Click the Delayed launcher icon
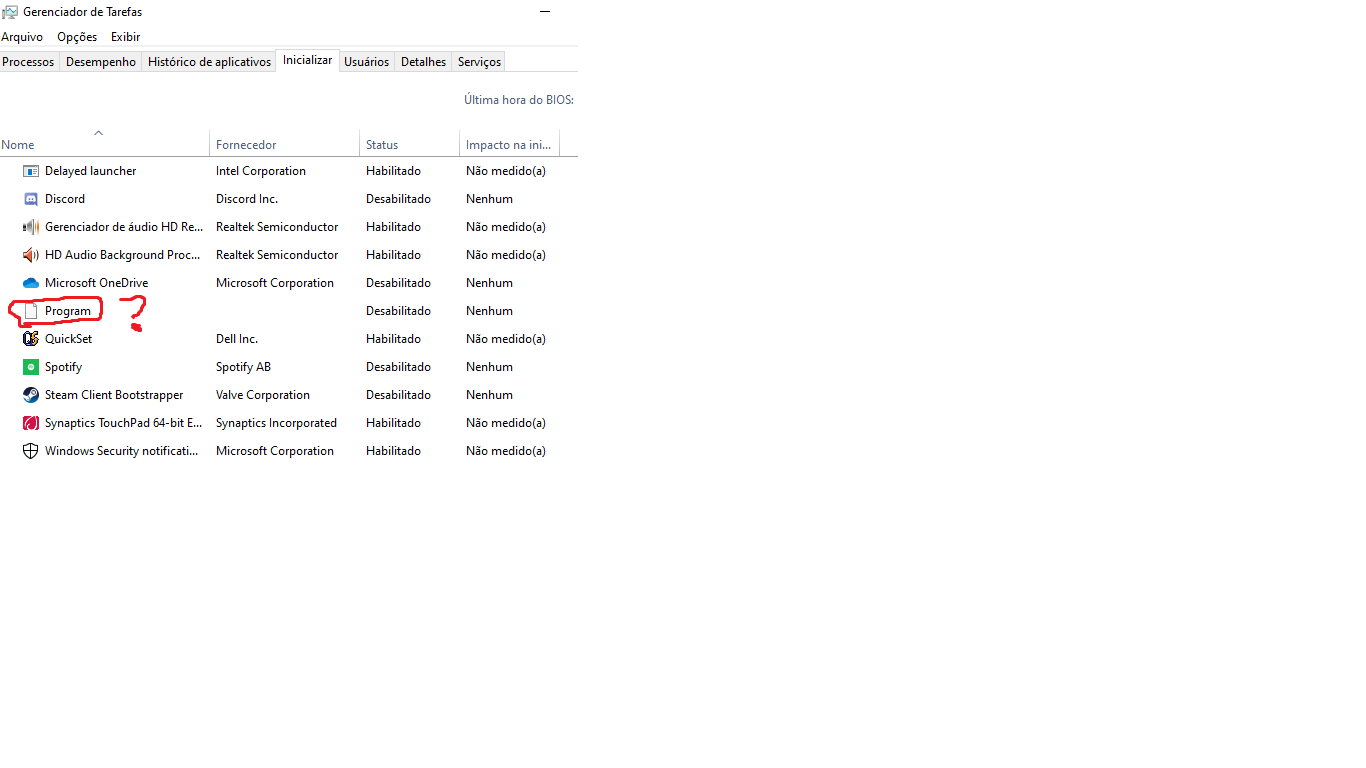Image resolution: width=1366 pixels, height=768 pixels. point(30,171)
